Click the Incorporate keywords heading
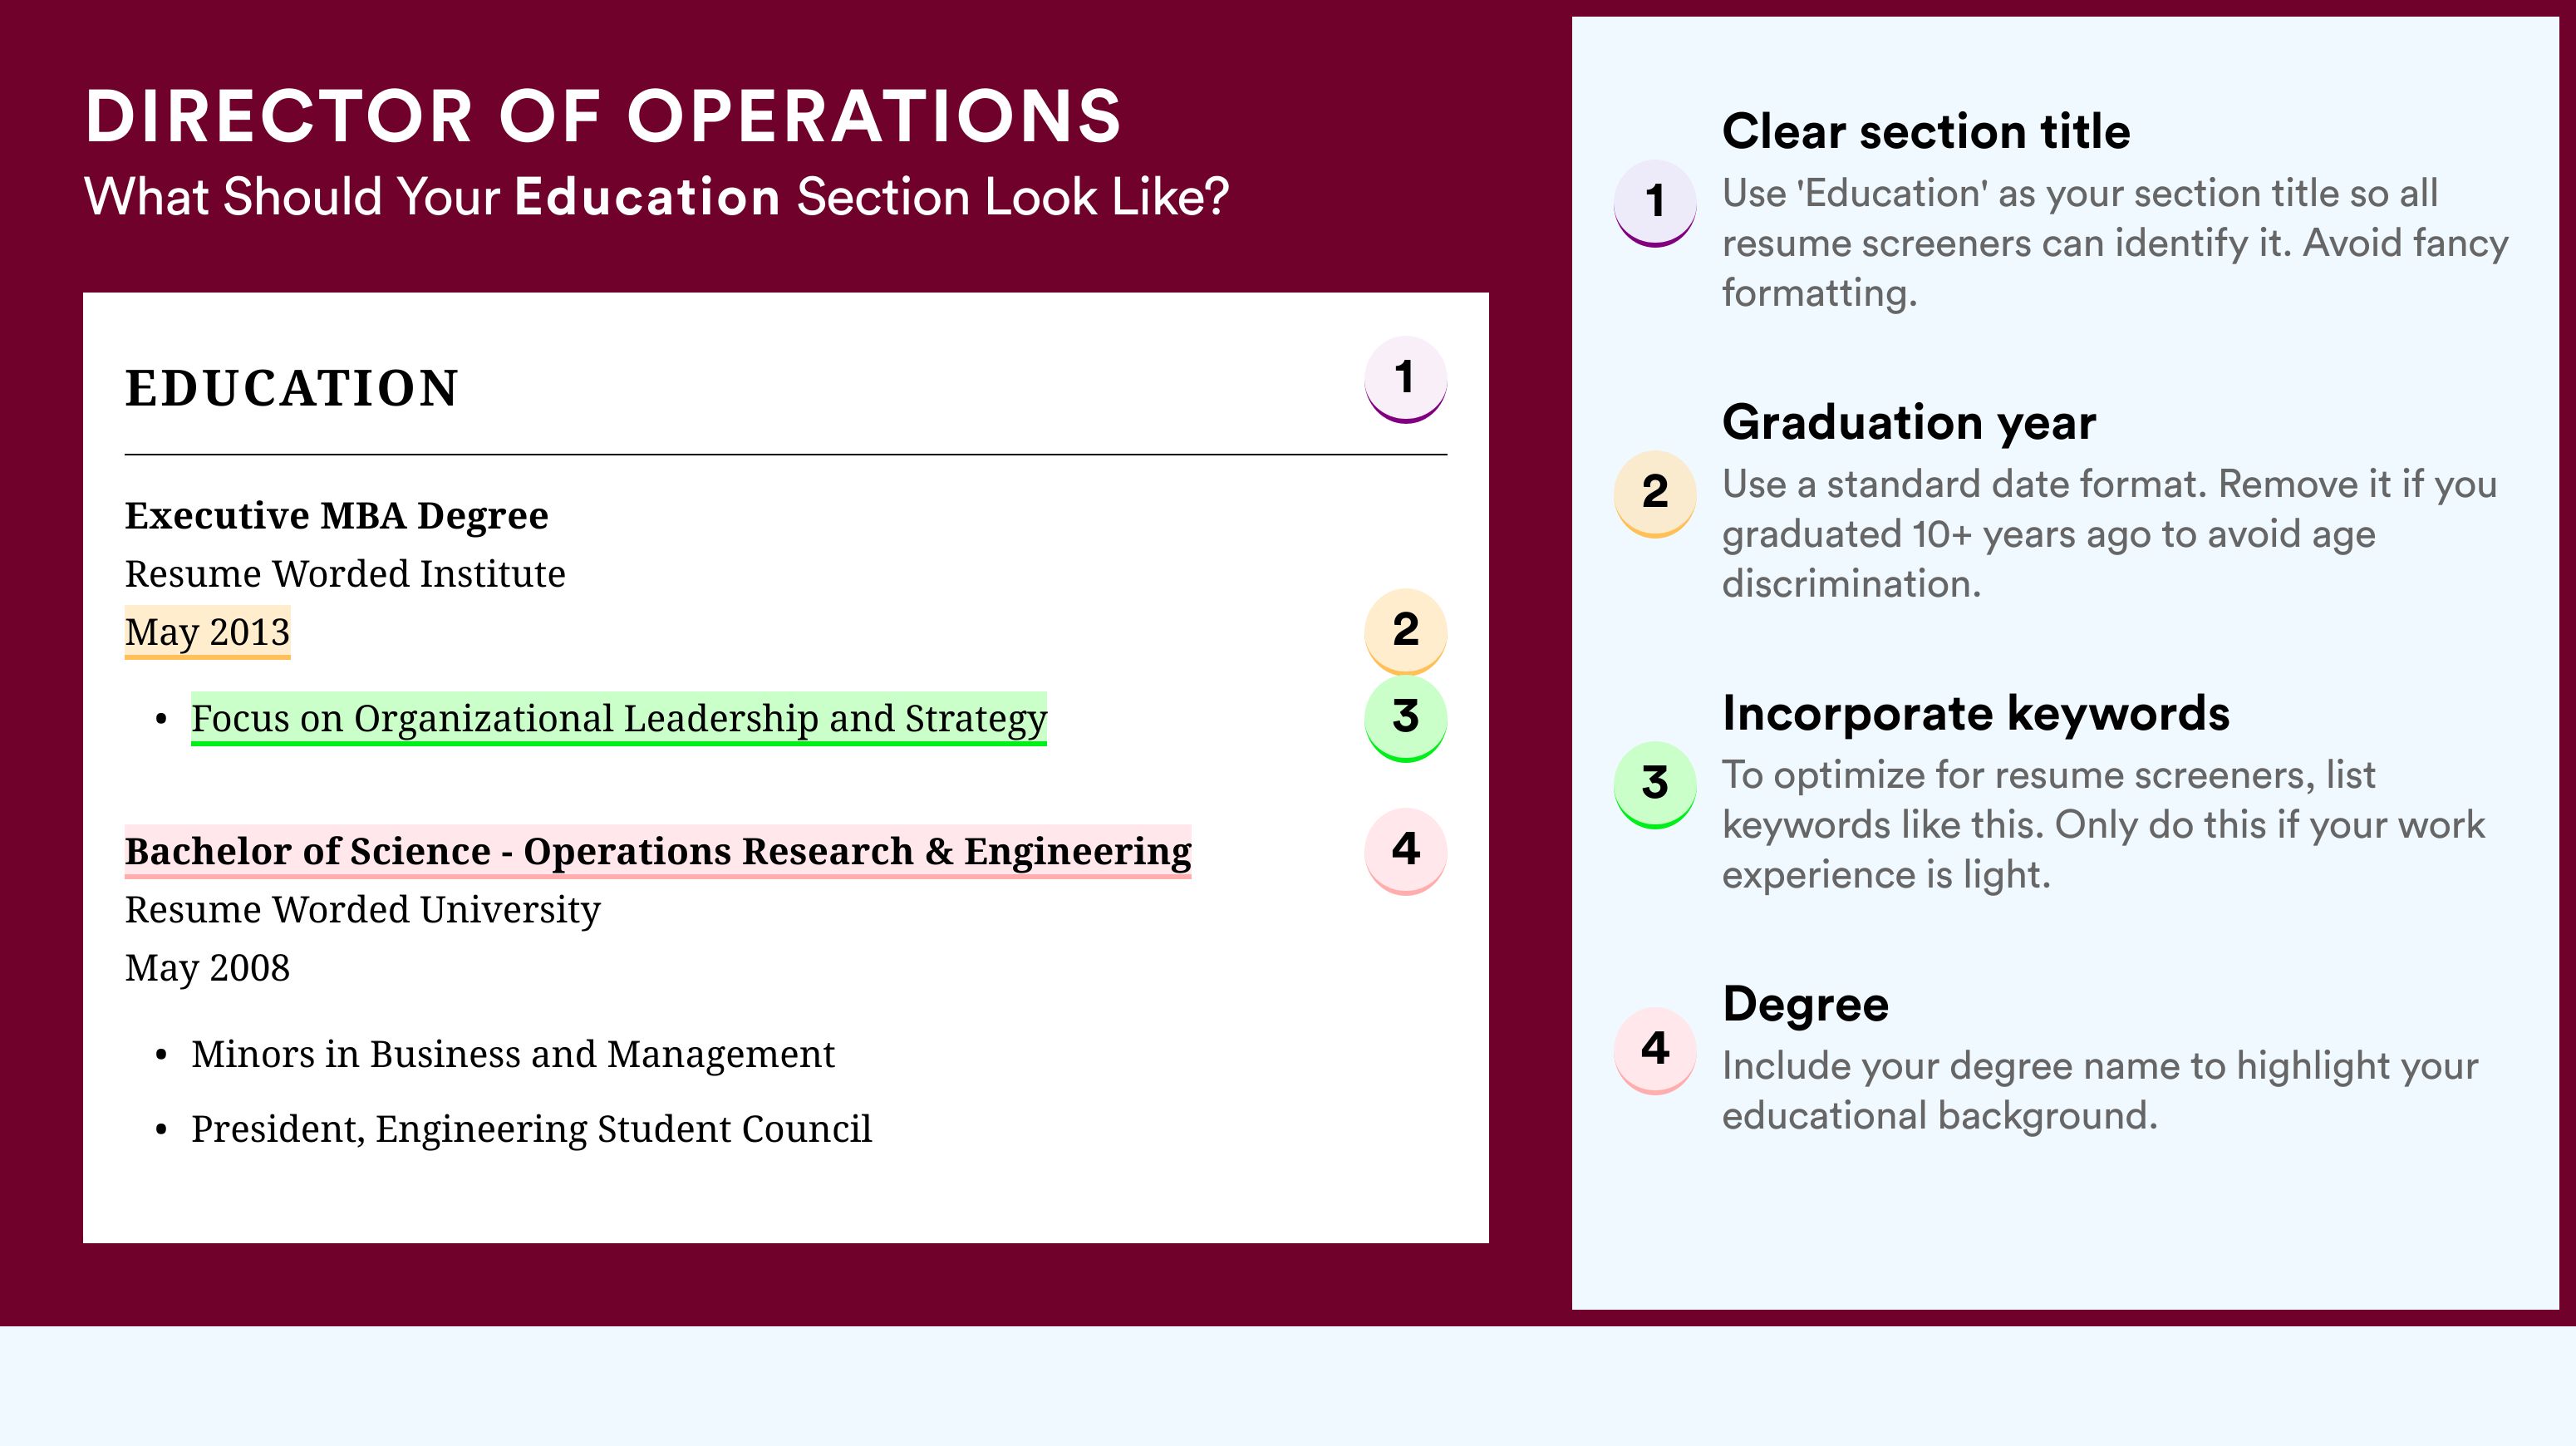 (x=1976, y=713)
